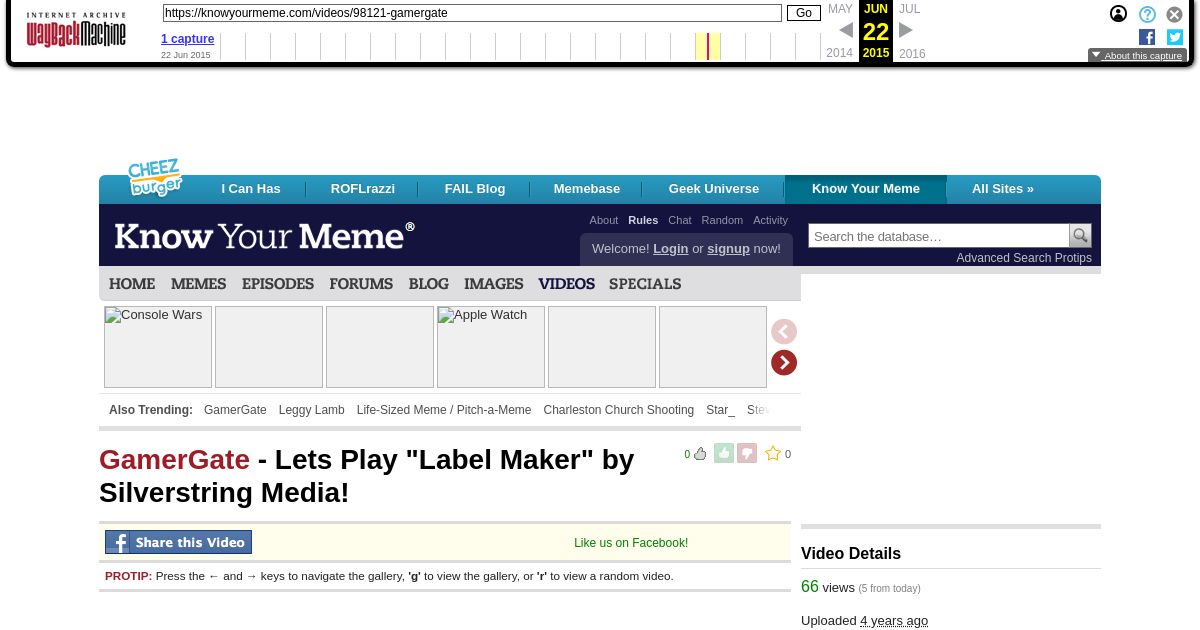Open the ROFLrazzi site tab
This screenshot has height=630, width=1200.
(x=363, y=189)
